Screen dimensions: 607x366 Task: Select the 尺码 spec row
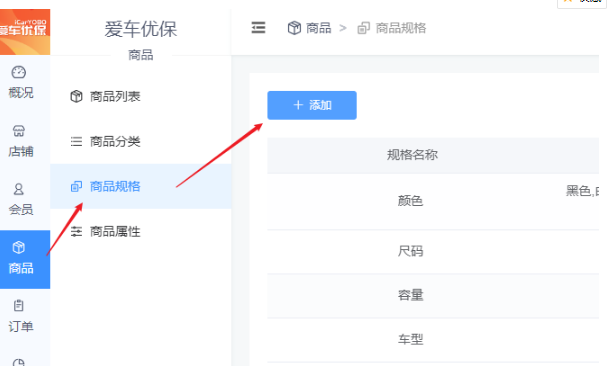pos(433,251)
